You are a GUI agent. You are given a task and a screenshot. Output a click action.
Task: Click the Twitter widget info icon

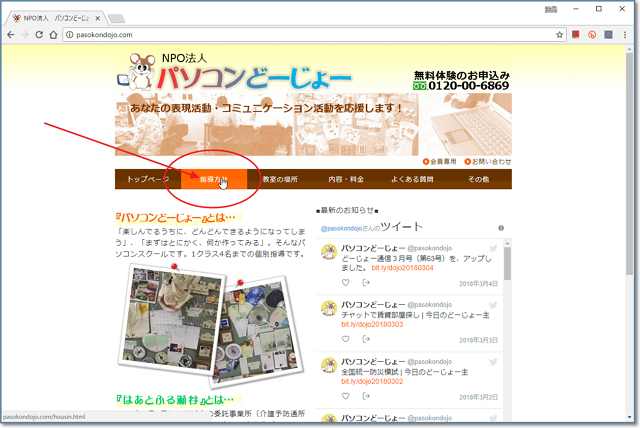point(501,228)
